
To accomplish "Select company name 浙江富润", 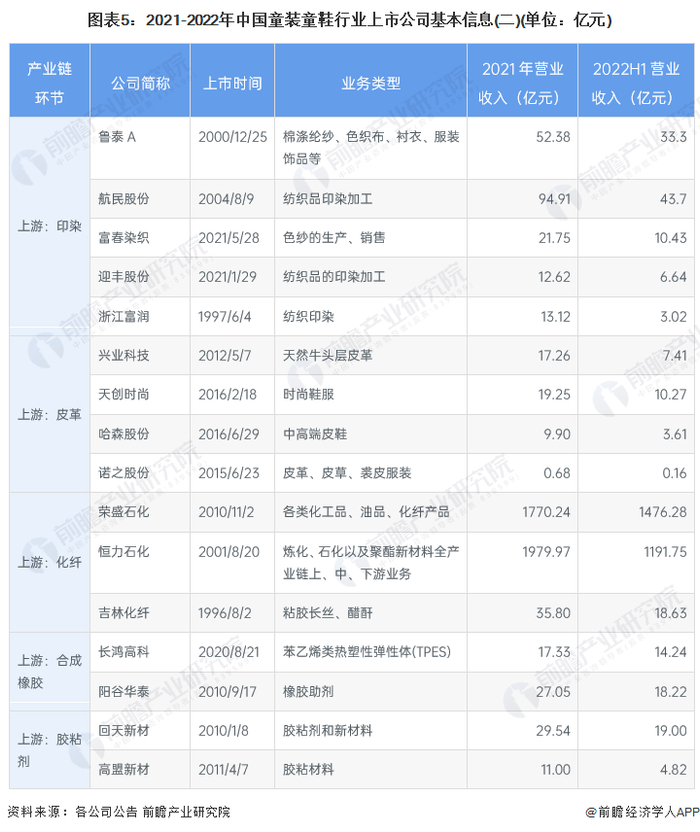I will point(124,317).
